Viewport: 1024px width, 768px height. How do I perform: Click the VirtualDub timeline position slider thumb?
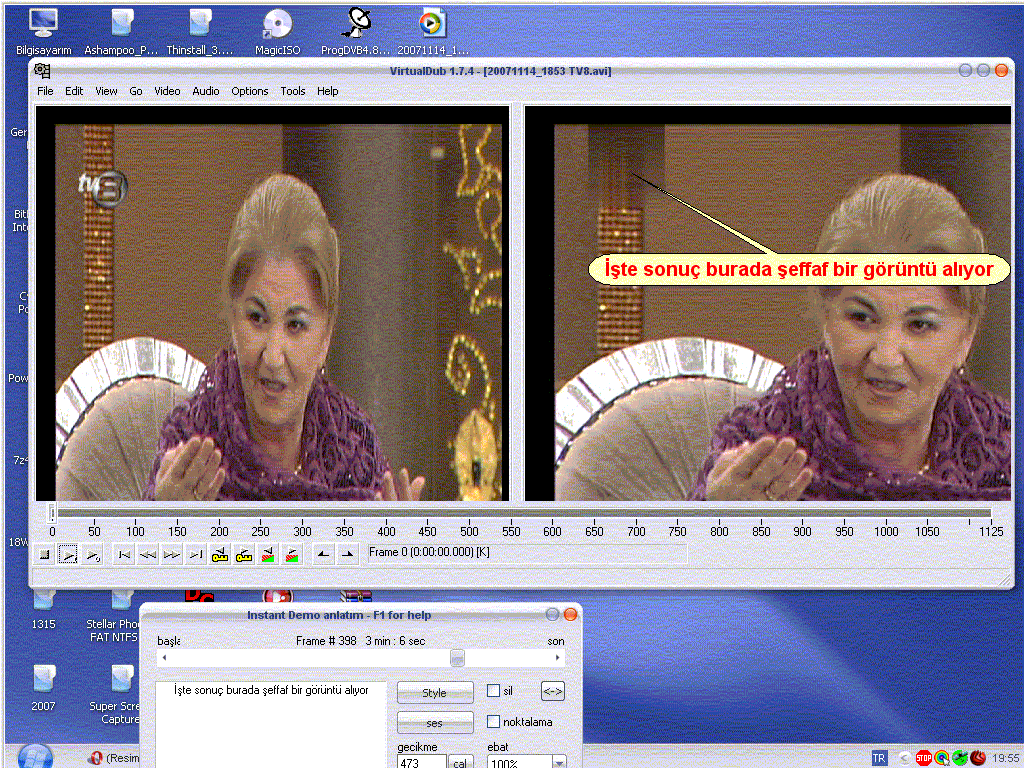tap(52, 513)
